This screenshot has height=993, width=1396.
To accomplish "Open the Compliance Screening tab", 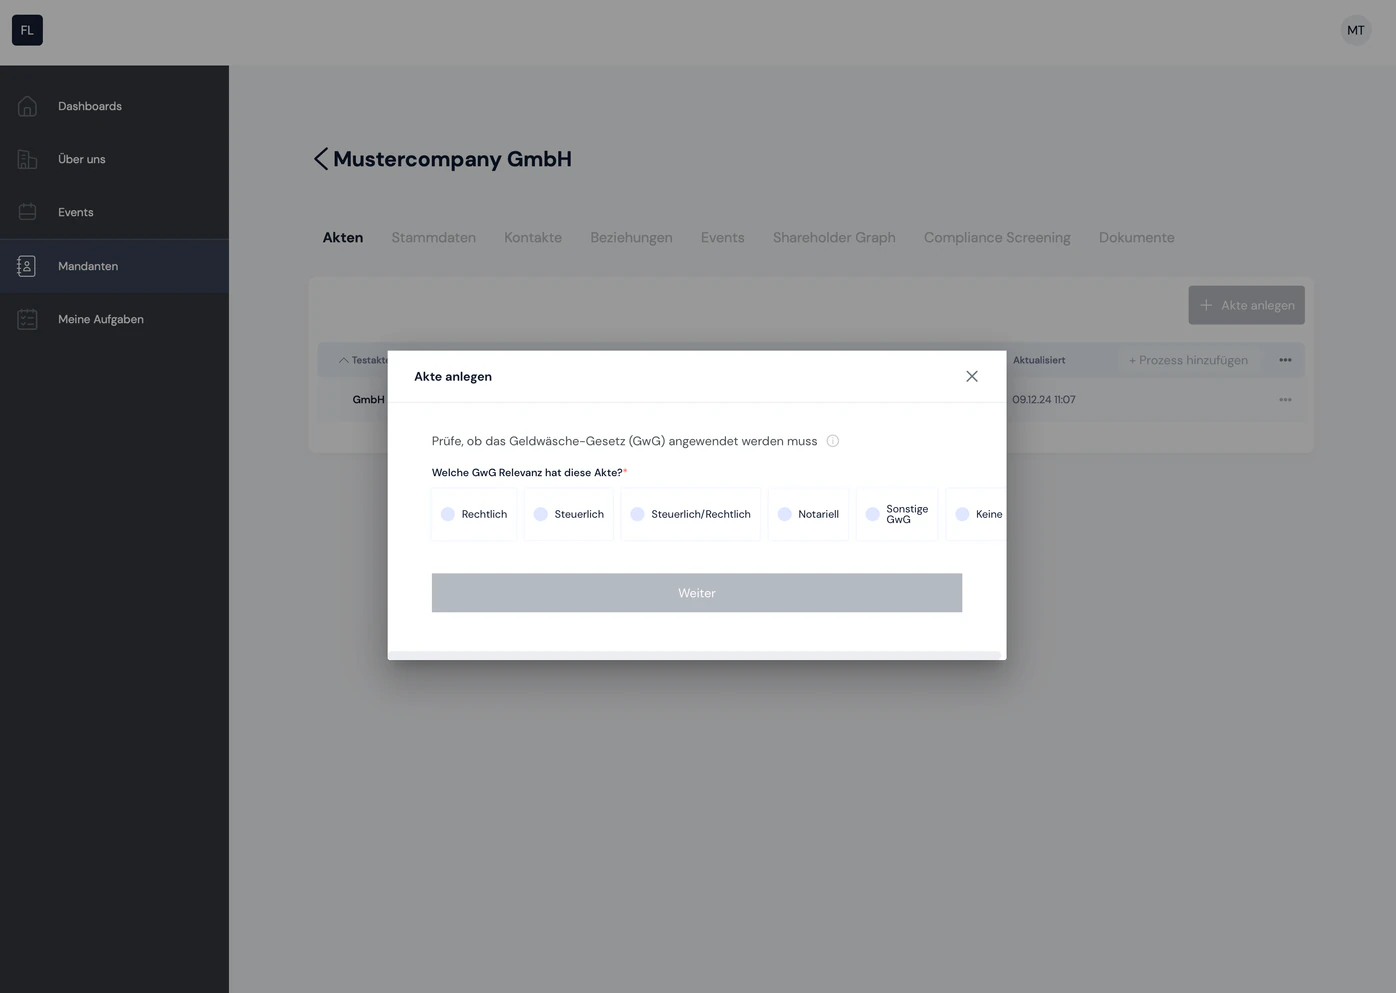I will tap(997, 238).
